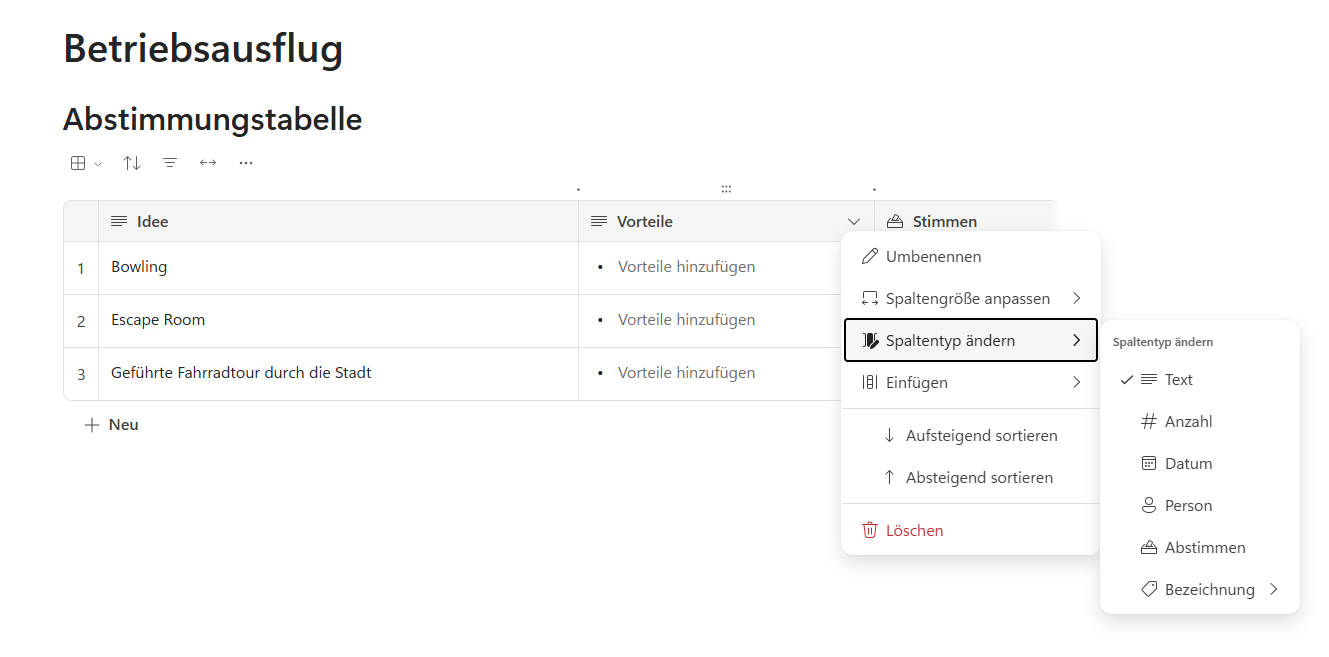Open the filter icon in table toolbar
Viewport: 1329px width, 657px height.
(170, 163)
